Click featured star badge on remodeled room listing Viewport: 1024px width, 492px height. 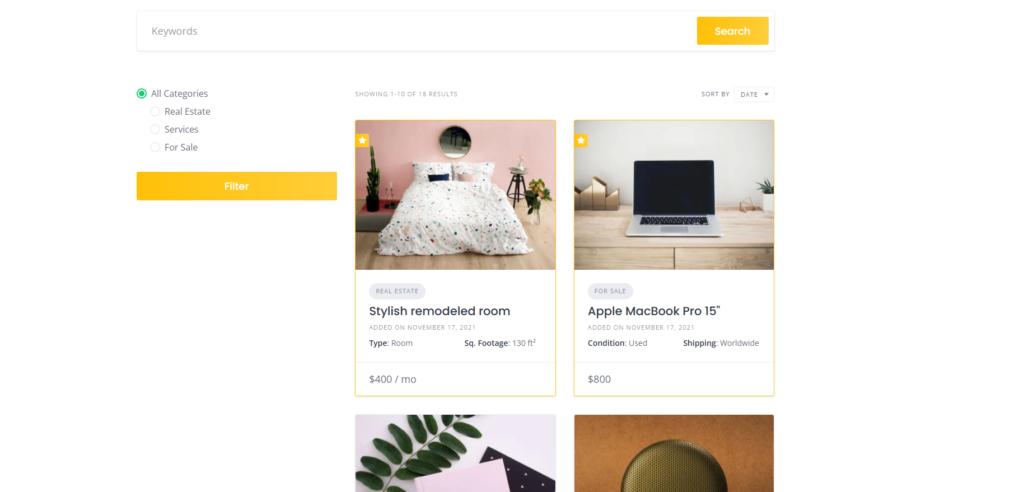362,140
